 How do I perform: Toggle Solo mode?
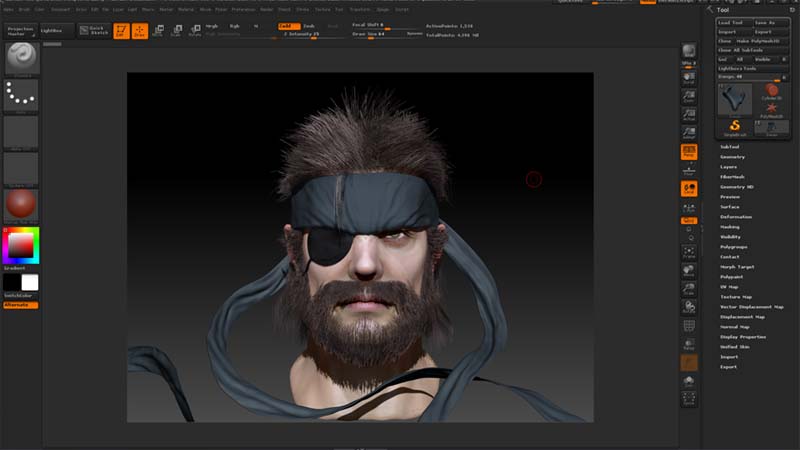tap(689, 381)
